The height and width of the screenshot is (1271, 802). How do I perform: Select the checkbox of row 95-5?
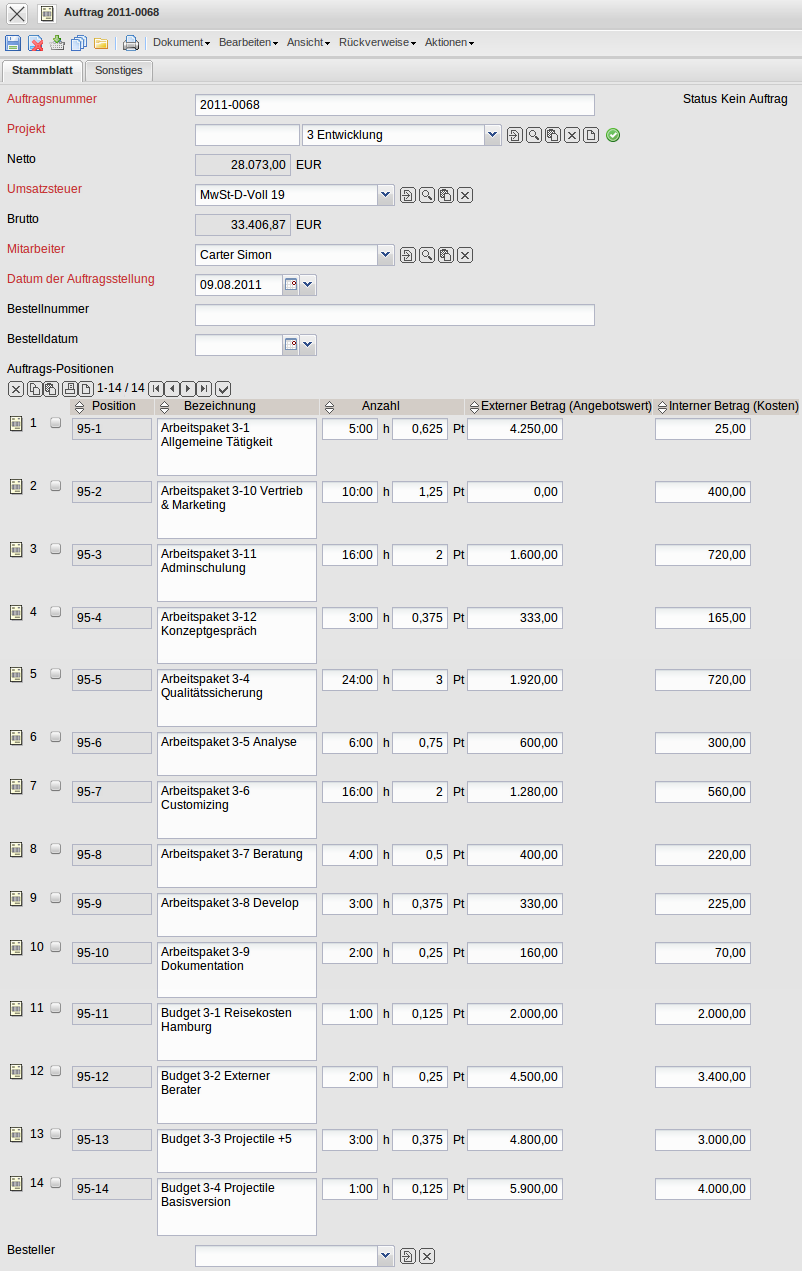(55, 674)
